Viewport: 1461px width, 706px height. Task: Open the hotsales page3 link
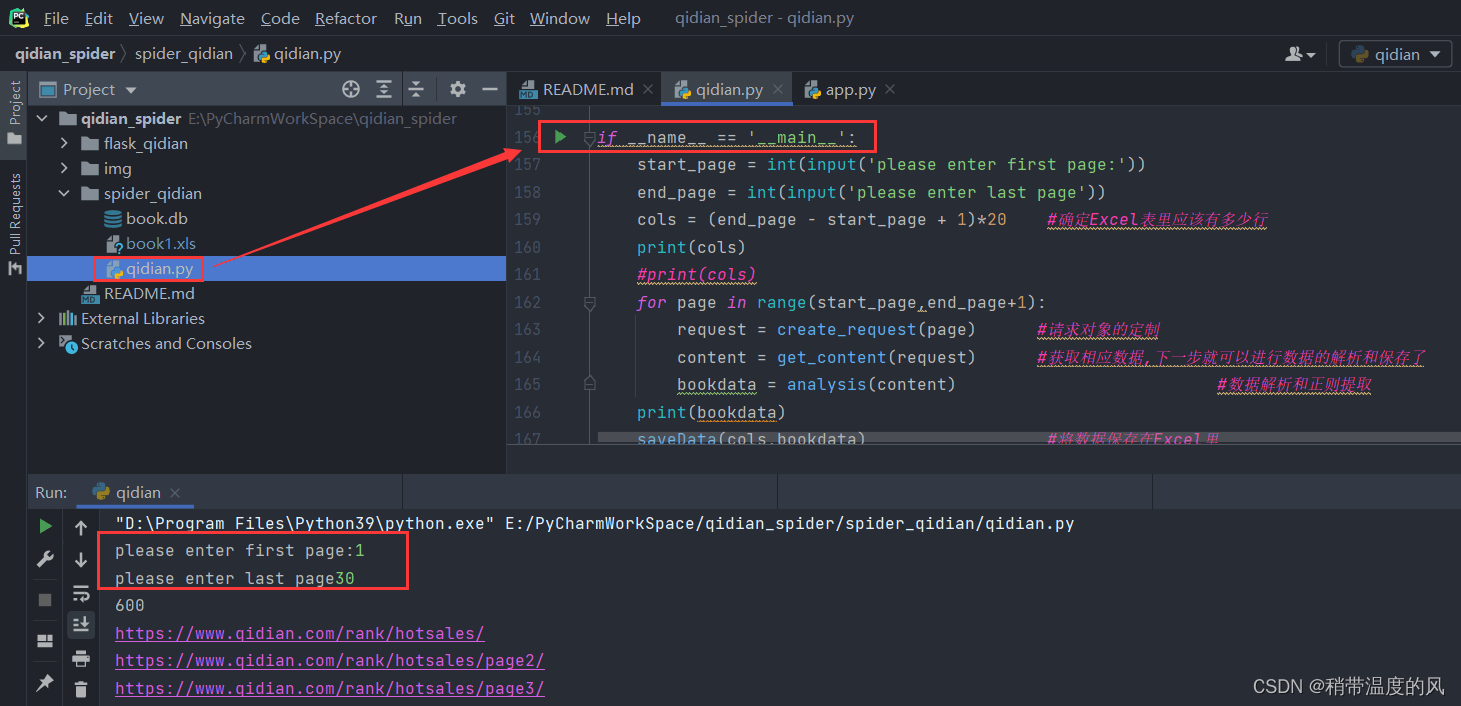tap(330, 689)
